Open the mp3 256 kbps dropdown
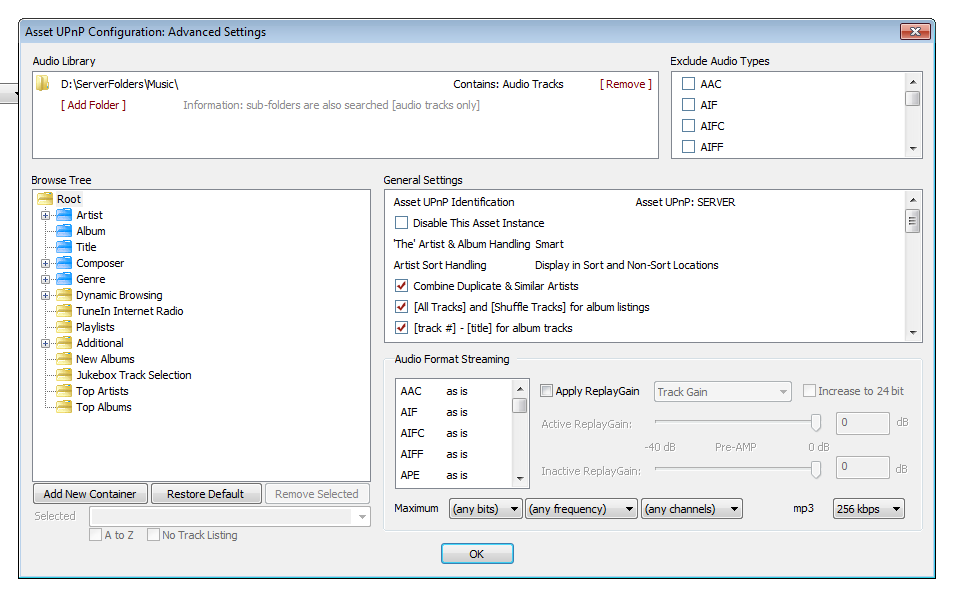Viewport: 953px width, 596px height. (868, 509)
